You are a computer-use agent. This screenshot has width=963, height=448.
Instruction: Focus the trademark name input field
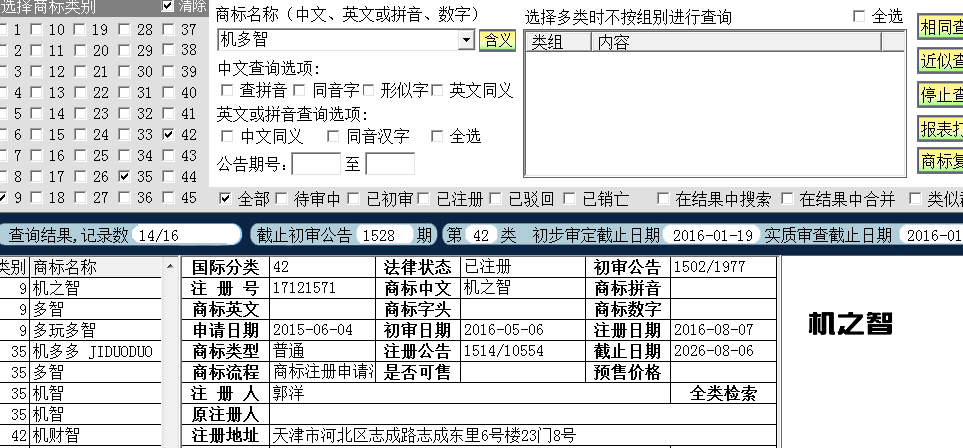coord(340,41)
